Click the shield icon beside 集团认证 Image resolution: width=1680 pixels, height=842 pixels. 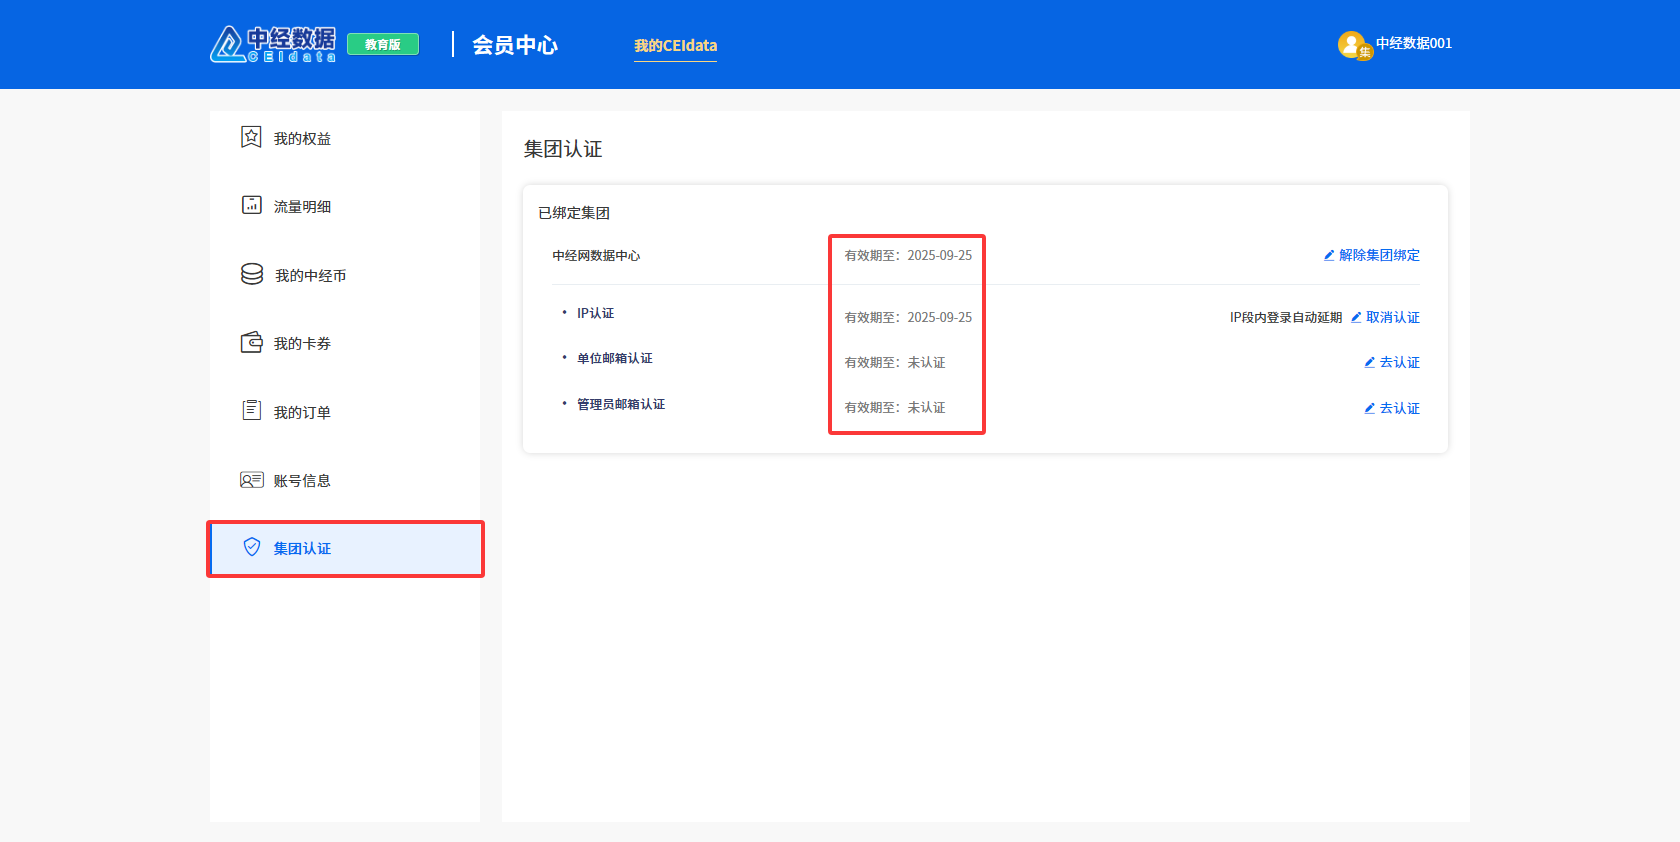coord(252,547)
